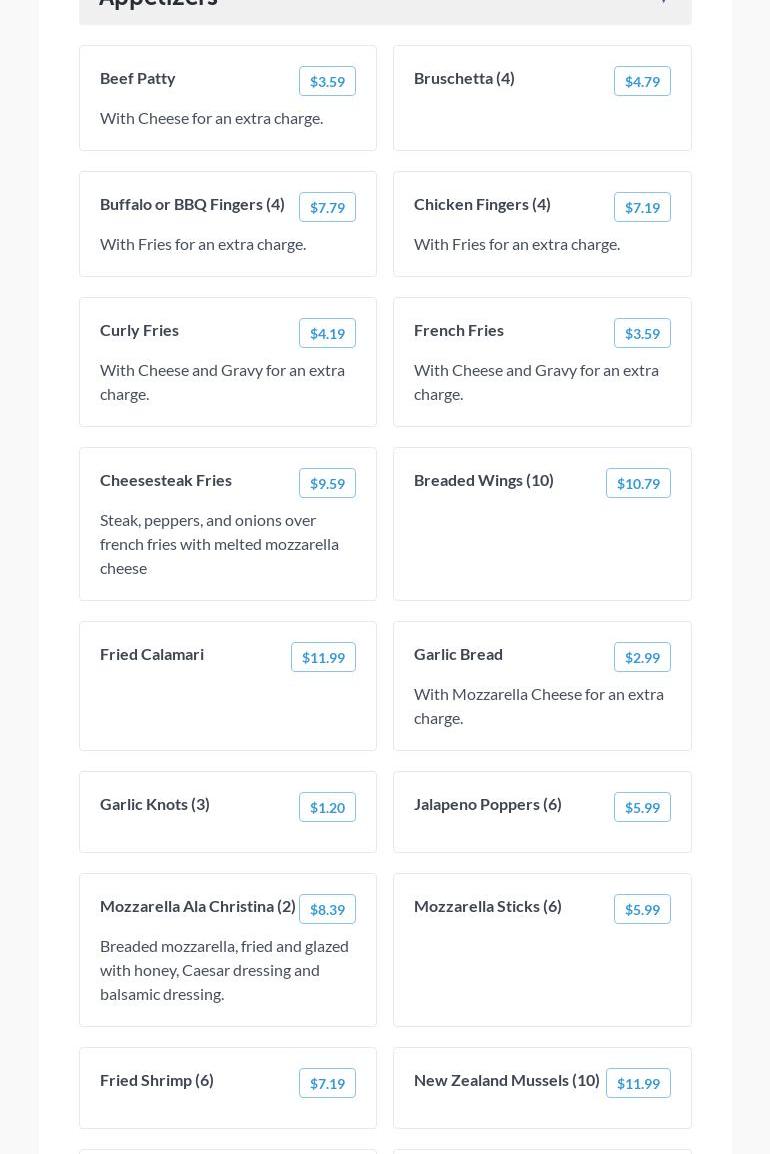Add Bruschetta (4) via its $4.79 price
This screenshot has height=1154, width=770.
[642, 81]
